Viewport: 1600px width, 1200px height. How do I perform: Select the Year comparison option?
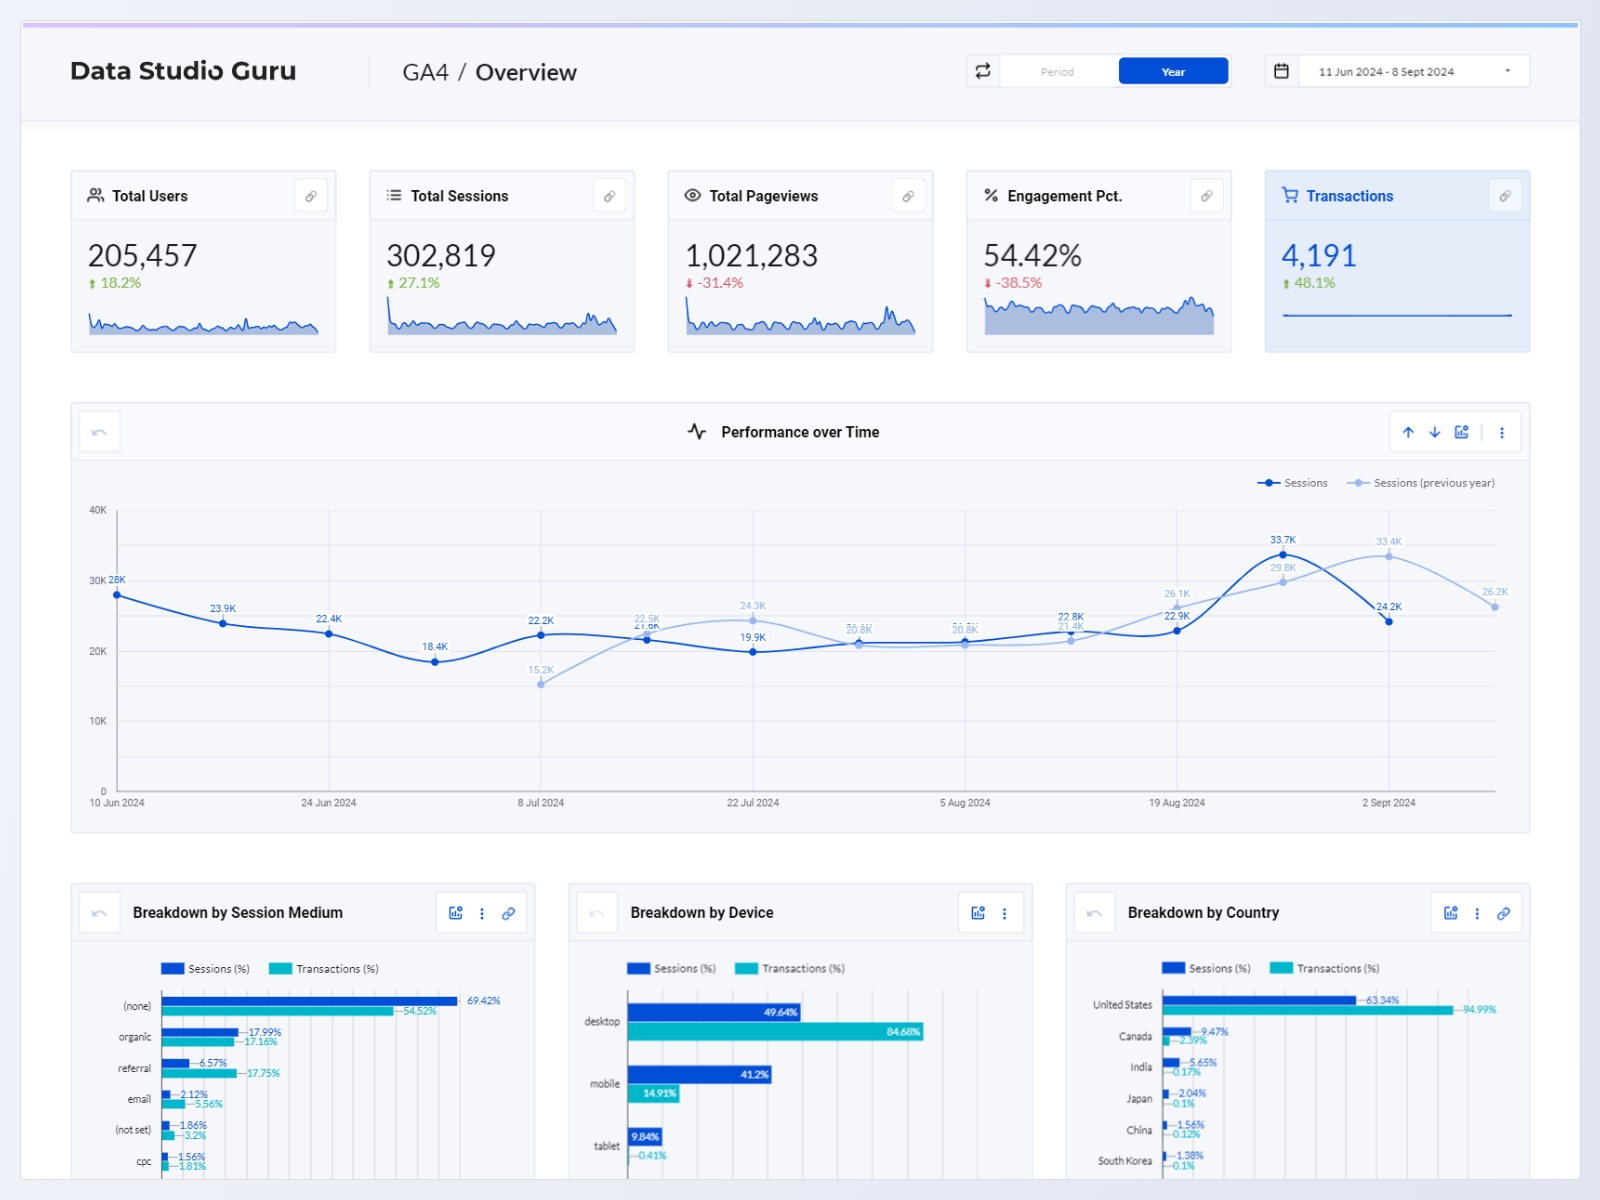(x=1173, y=72)
